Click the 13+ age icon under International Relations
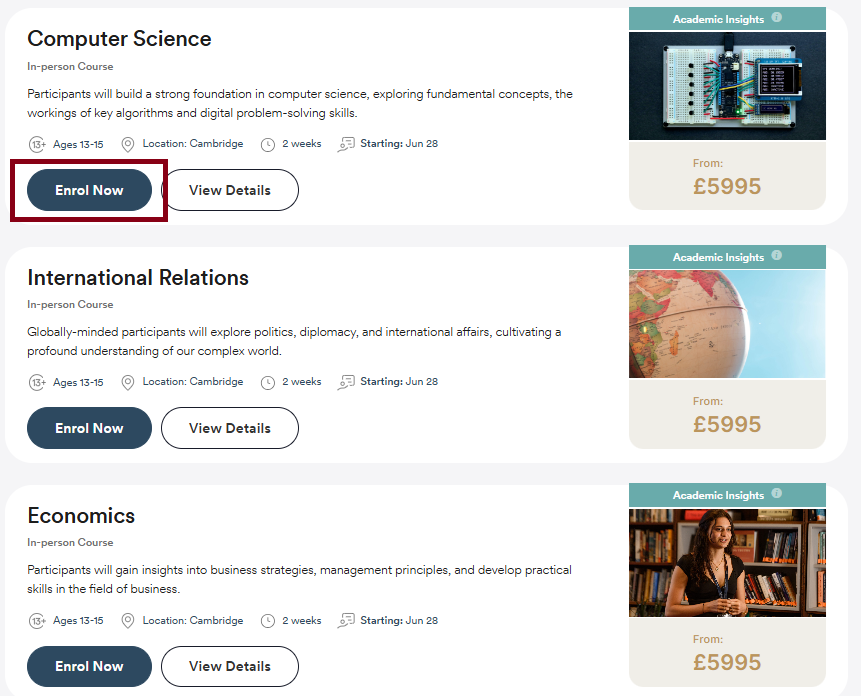The height and width of the screenshot is (696, 865). (37, 382)
